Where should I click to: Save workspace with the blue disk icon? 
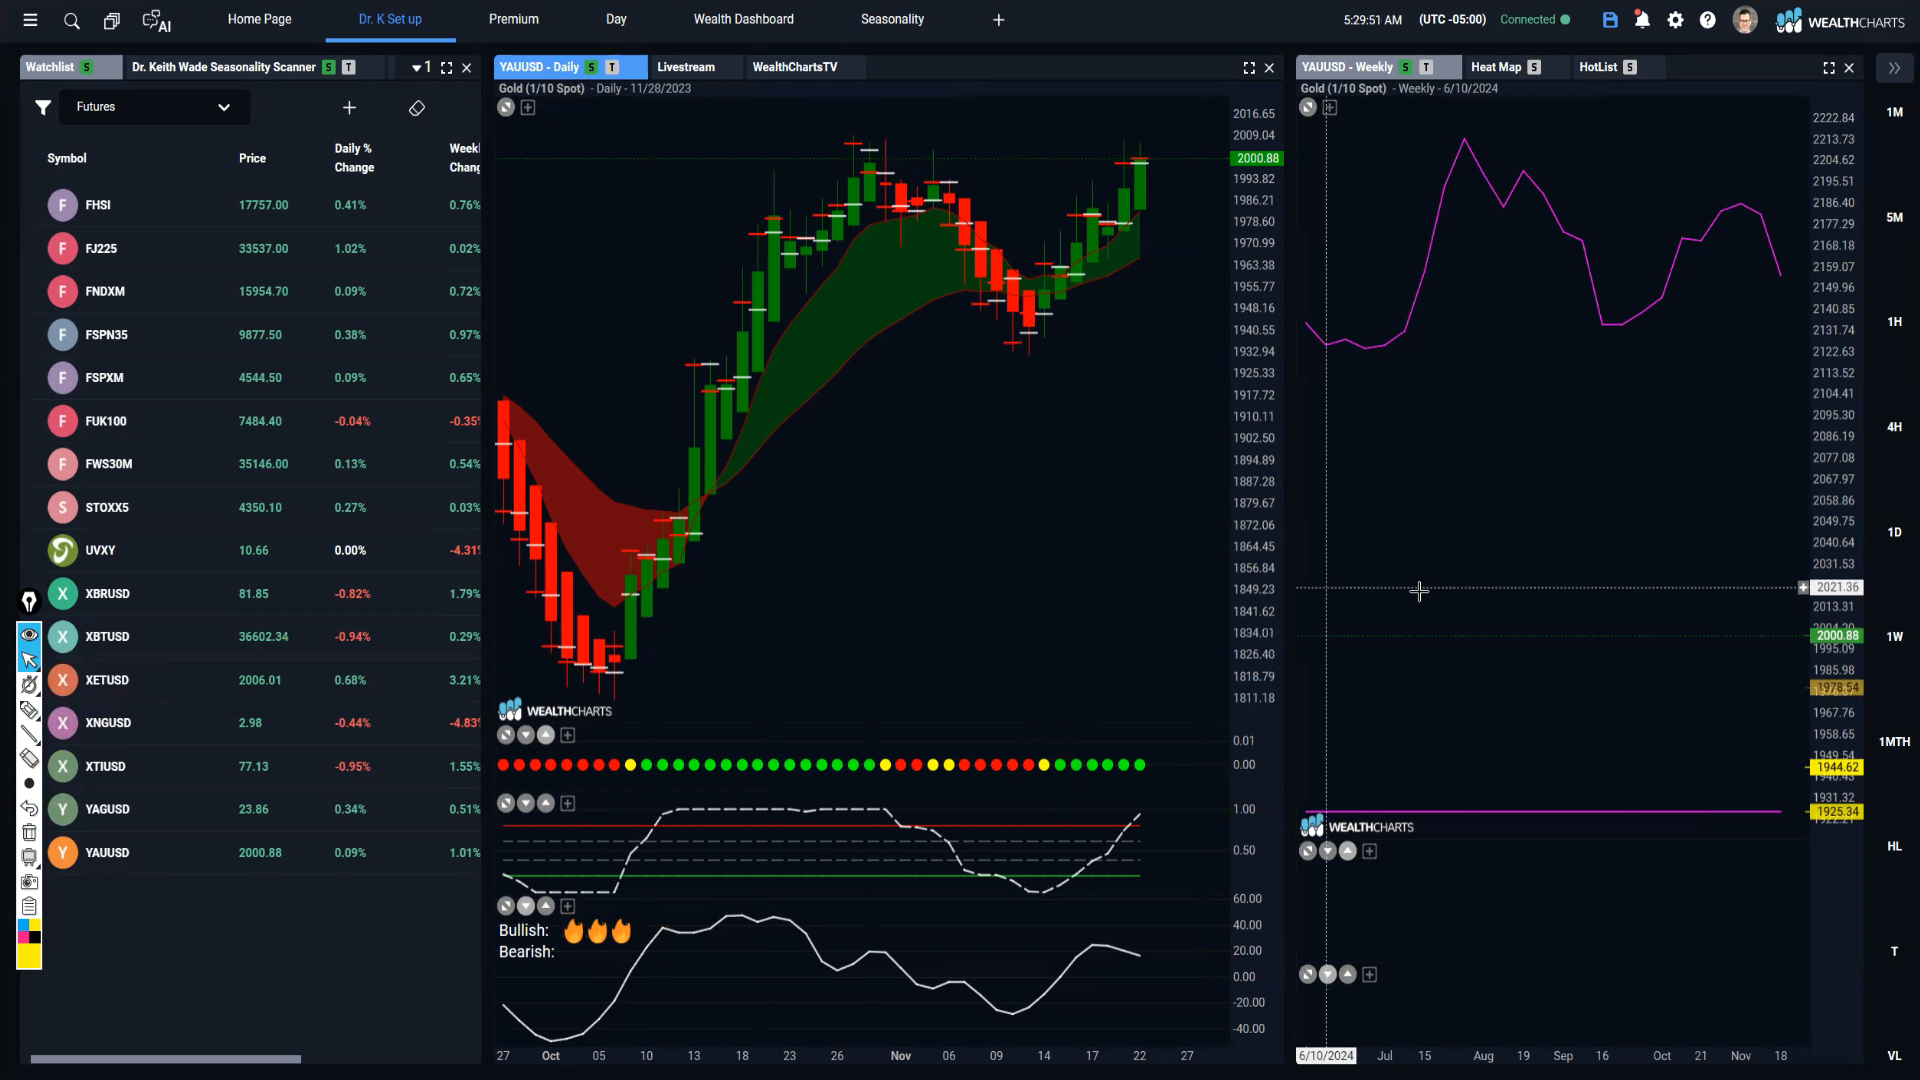click(1610, 20)
